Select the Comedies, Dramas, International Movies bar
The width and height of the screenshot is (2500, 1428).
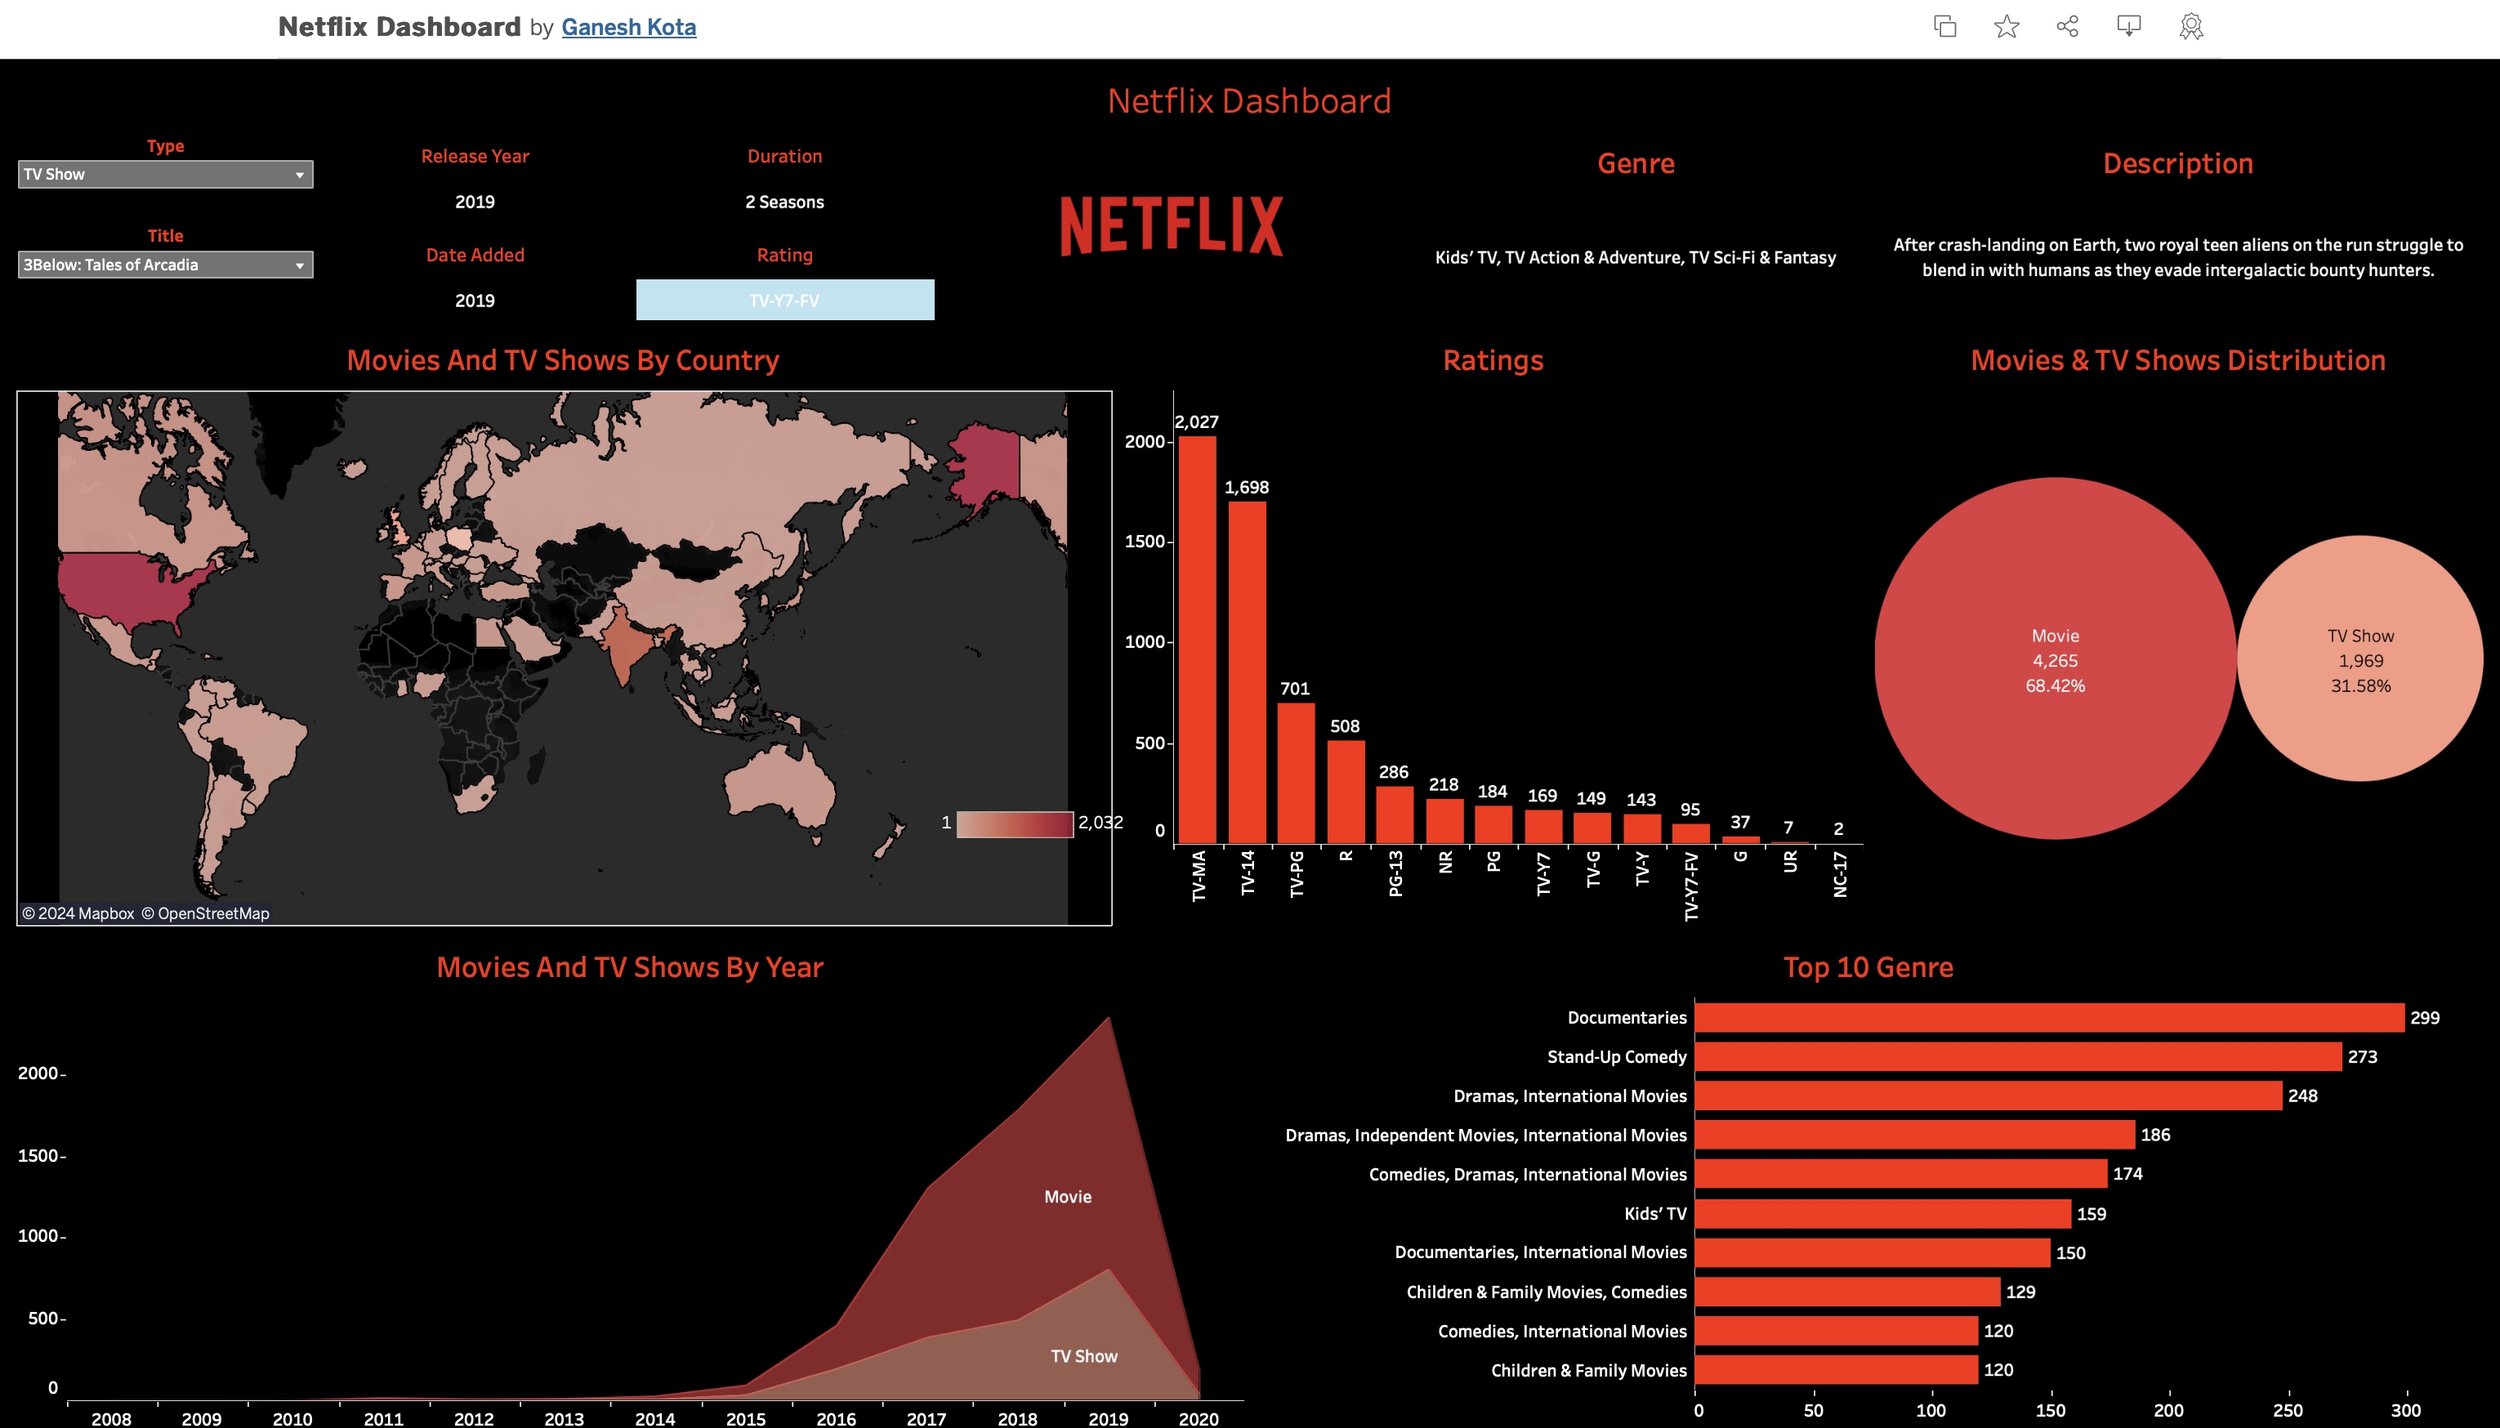click(x=1901, y=1174)
